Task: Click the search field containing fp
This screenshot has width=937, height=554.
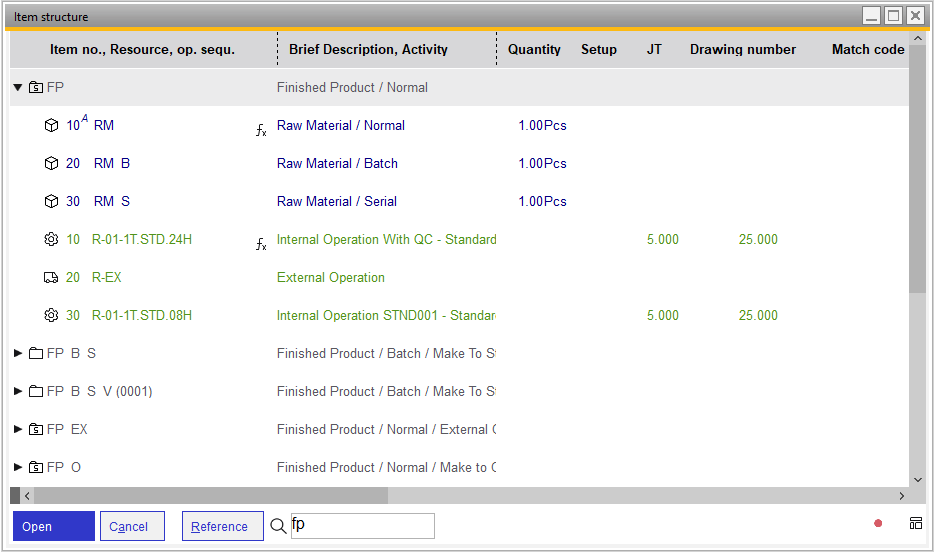Action: (x=362, y=526)
